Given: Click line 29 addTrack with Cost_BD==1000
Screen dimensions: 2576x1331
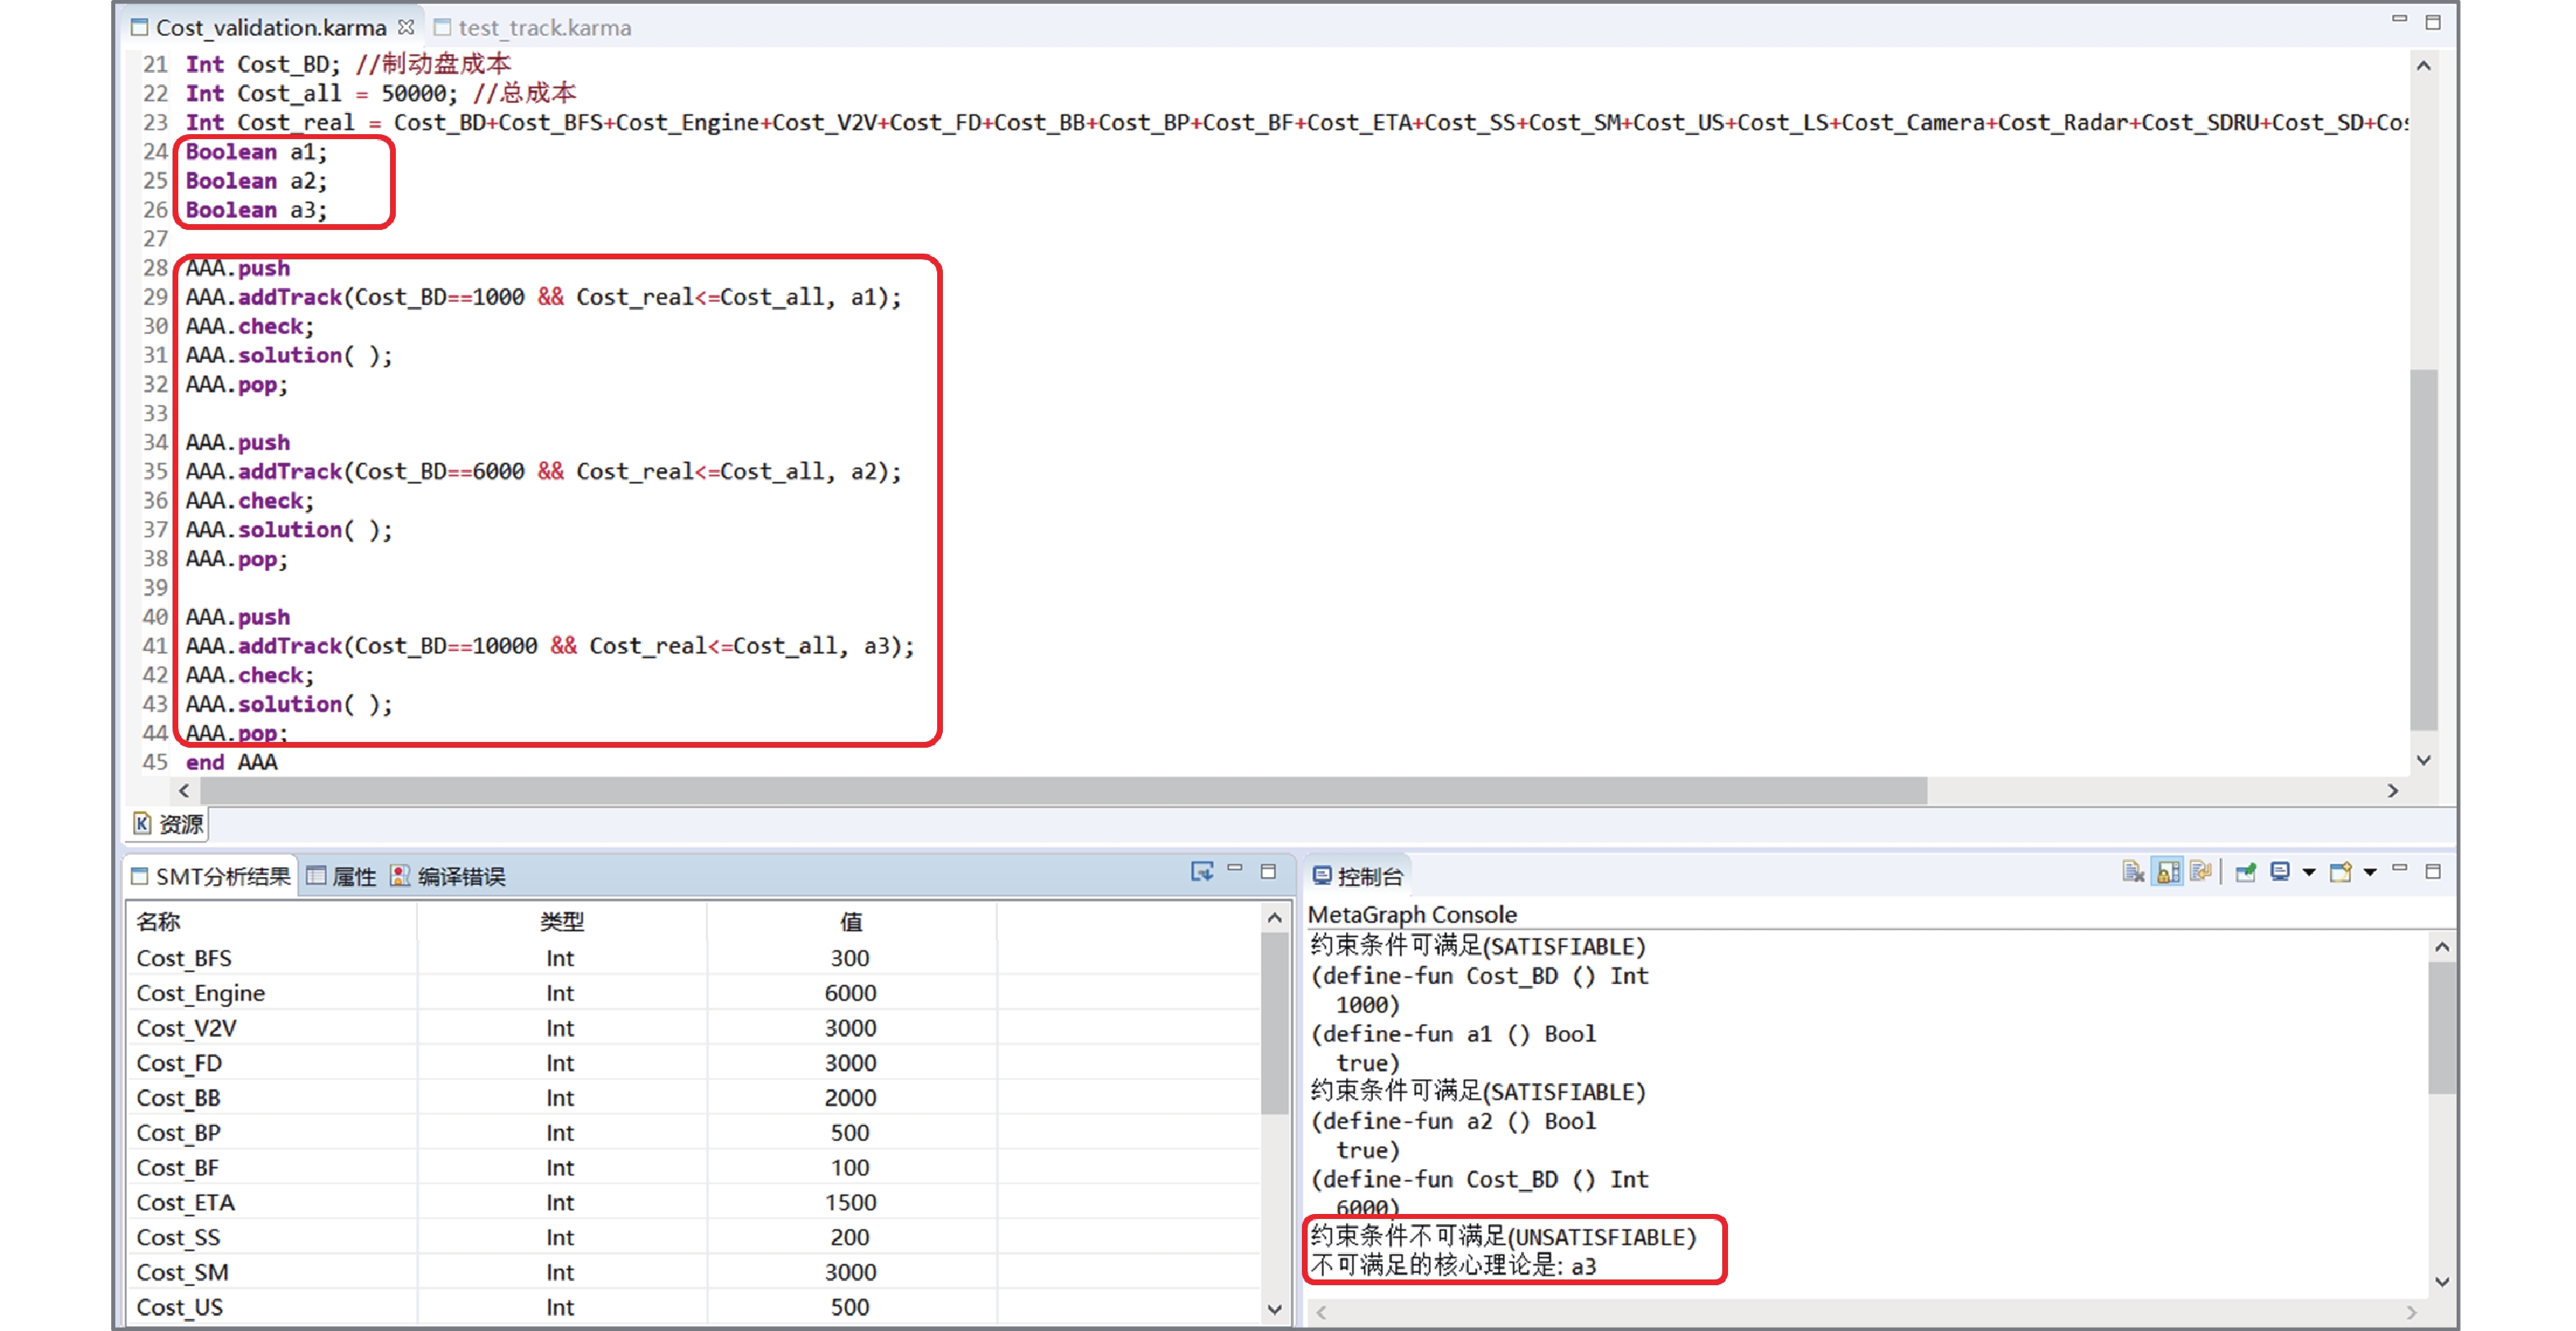Looking at the screenshot, I should 543,297.
